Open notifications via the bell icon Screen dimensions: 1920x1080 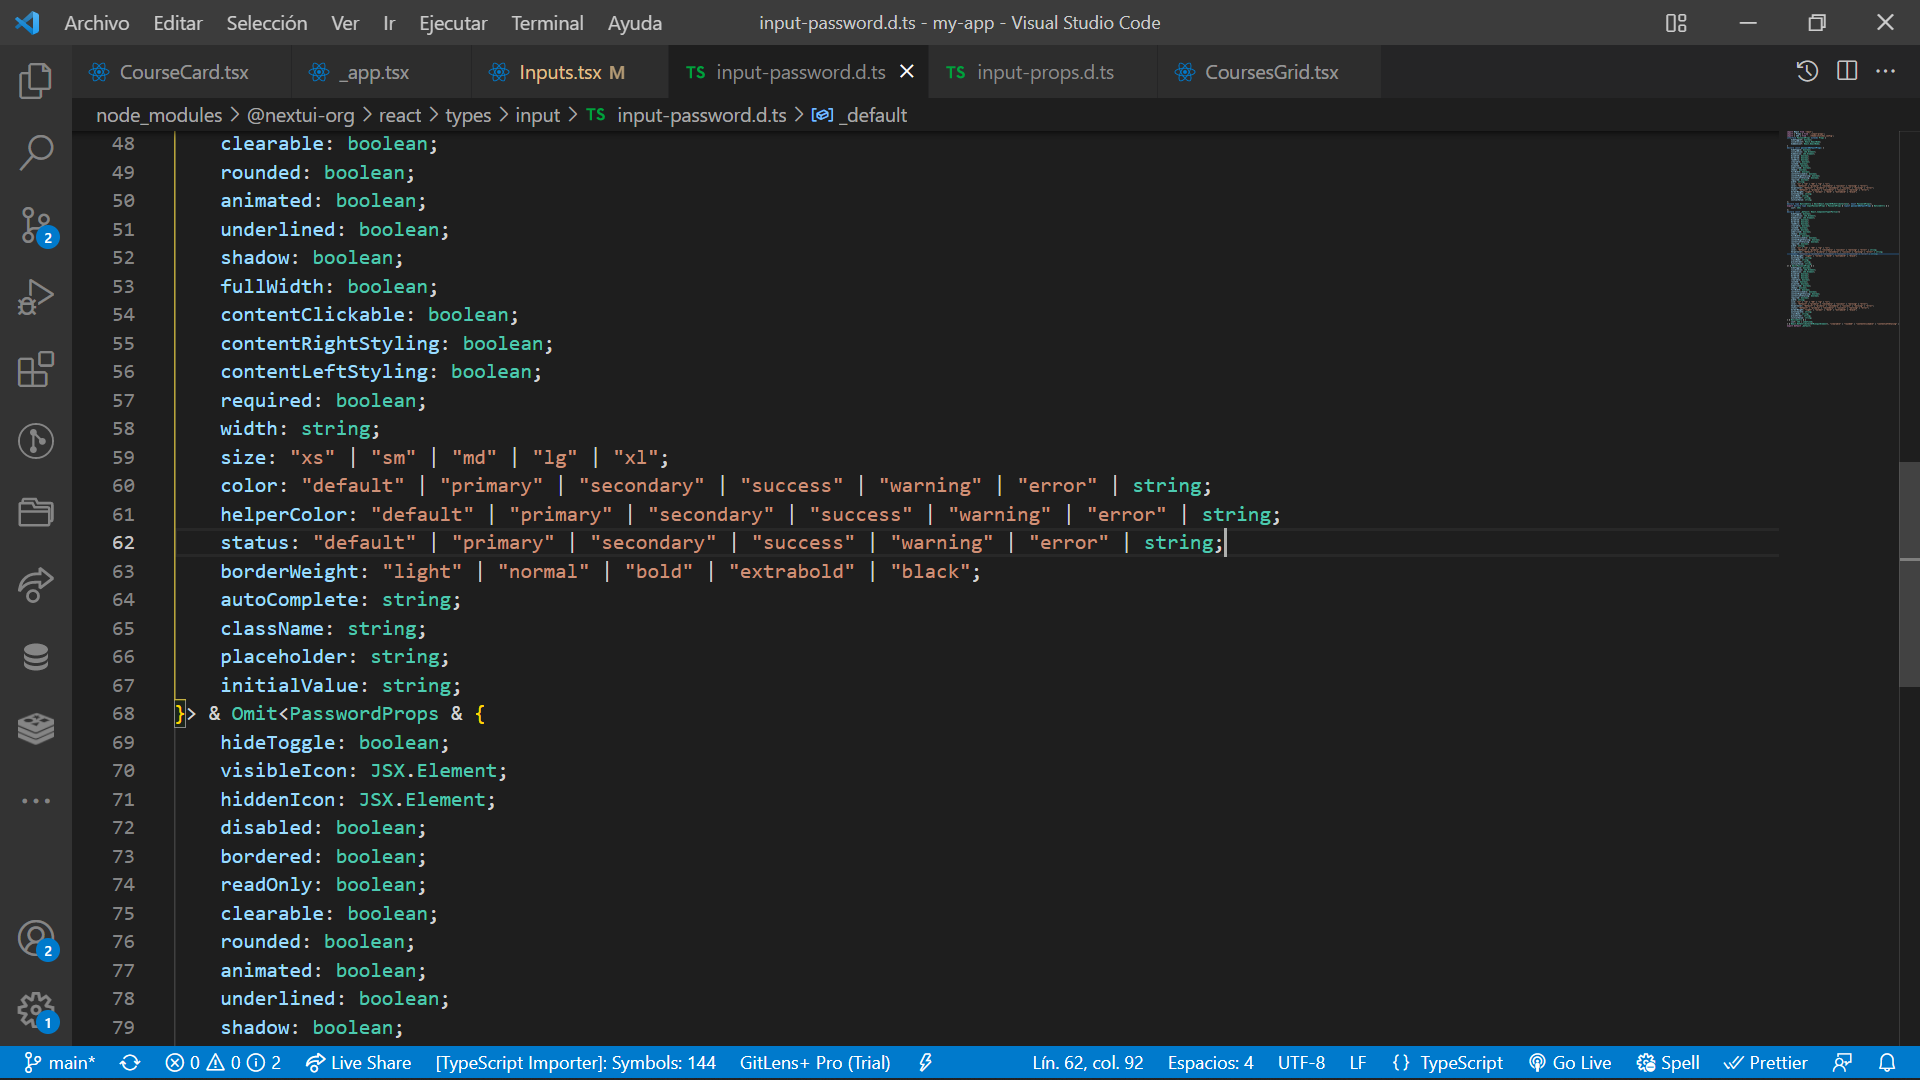[x=1888, y=1063]
